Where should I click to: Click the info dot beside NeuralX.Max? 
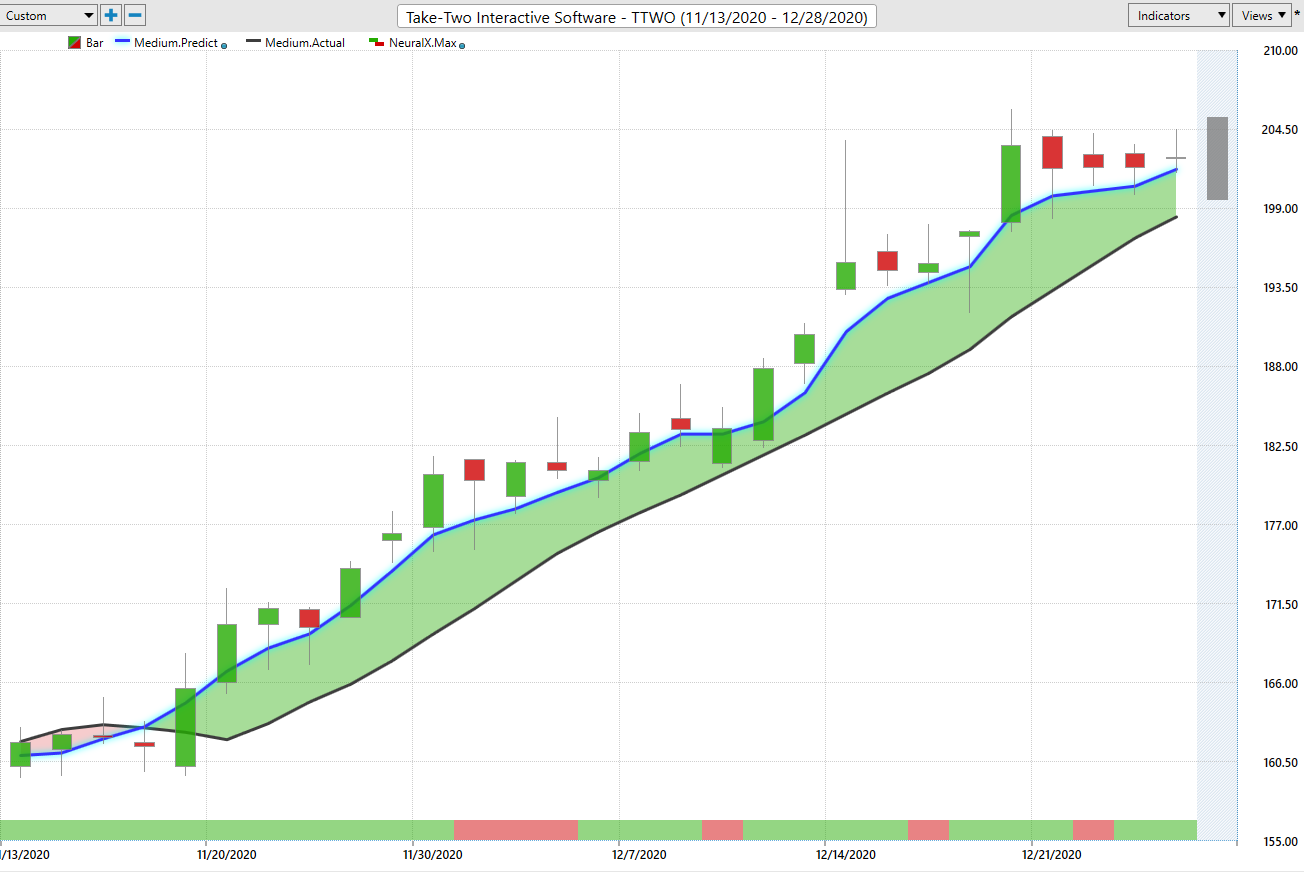[x=462, y=45]
